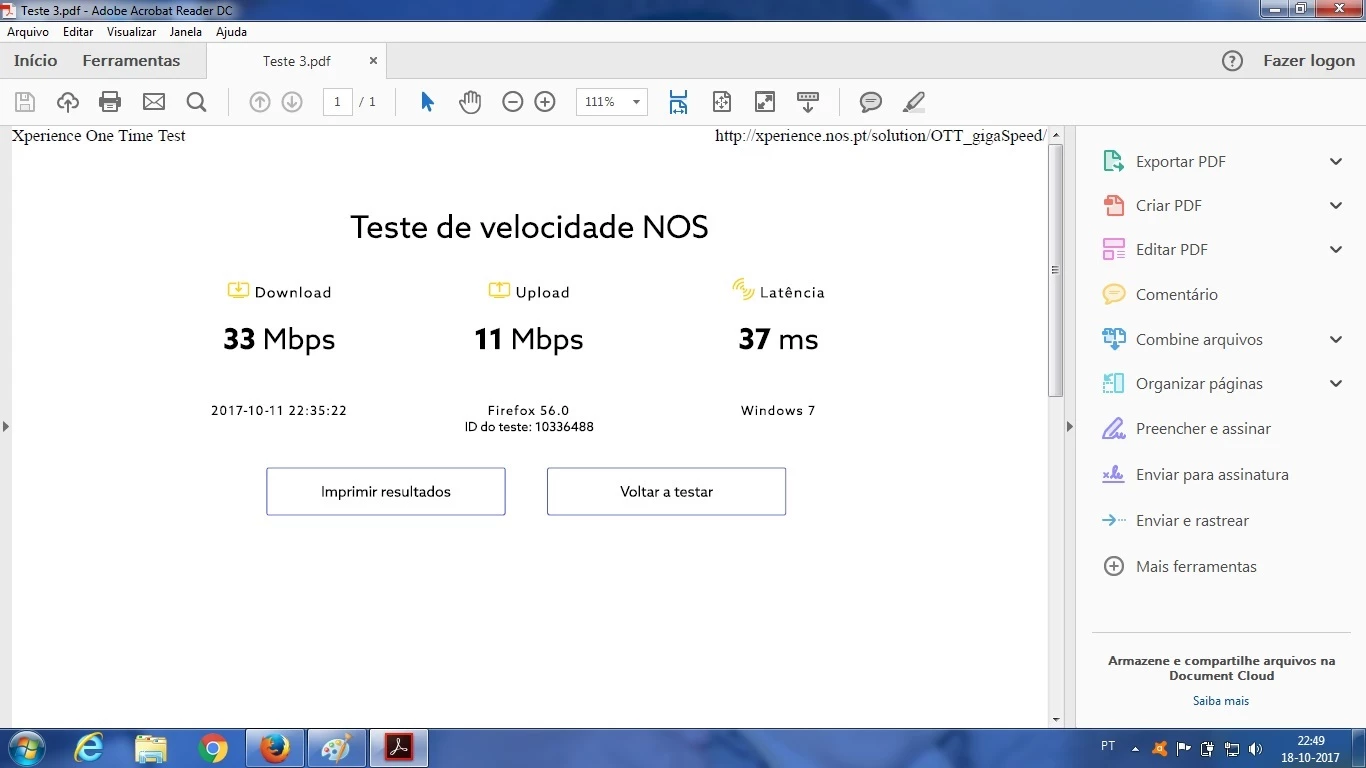Click the xperience.nos.pt URL in the page header
1366x768 pixels.
tap(881, 136)
